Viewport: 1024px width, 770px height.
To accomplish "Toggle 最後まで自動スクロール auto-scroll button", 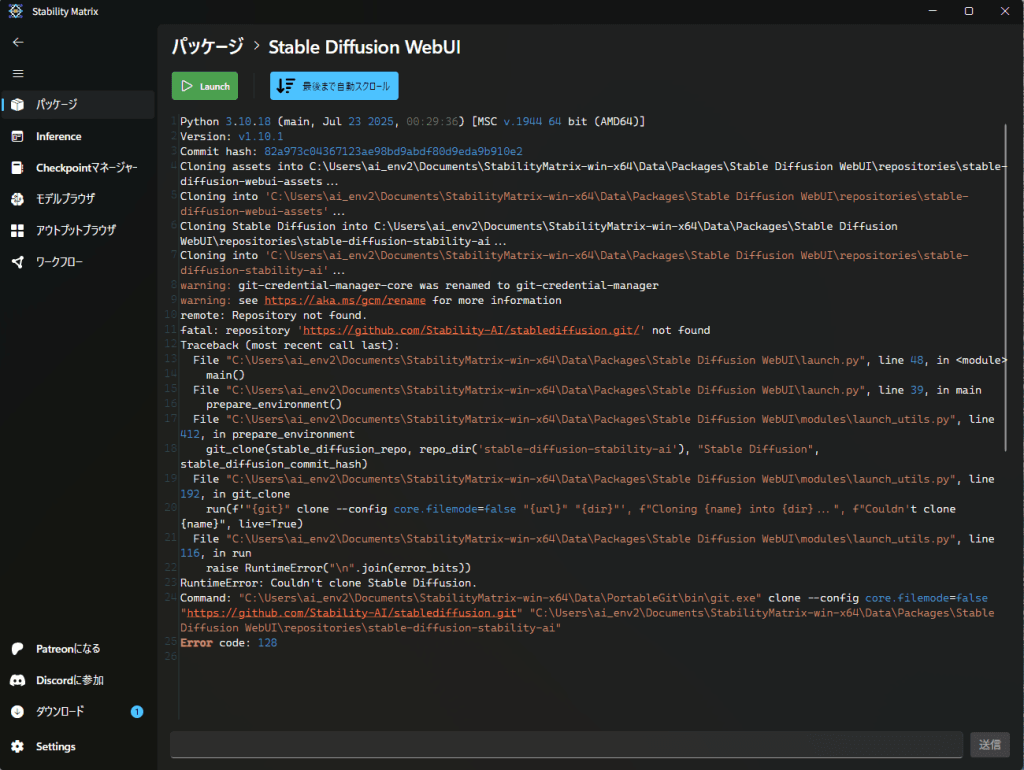I will pyautogui.click(x=334, y=86).
